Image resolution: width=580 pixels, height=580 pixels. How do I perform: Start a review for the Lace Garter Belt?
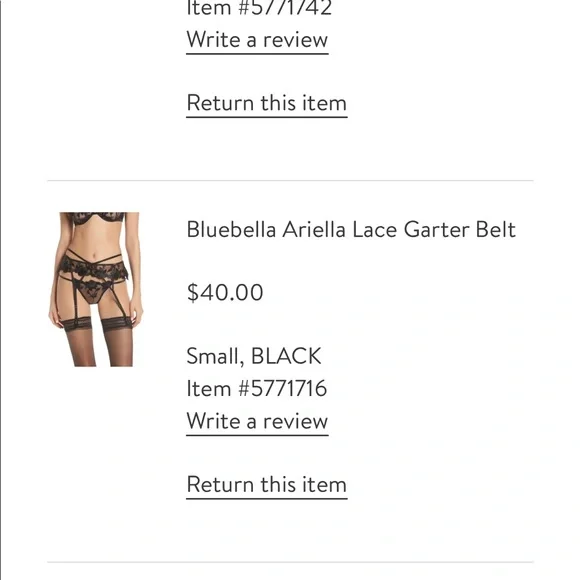pyautogui.click(x=257, y=422)
